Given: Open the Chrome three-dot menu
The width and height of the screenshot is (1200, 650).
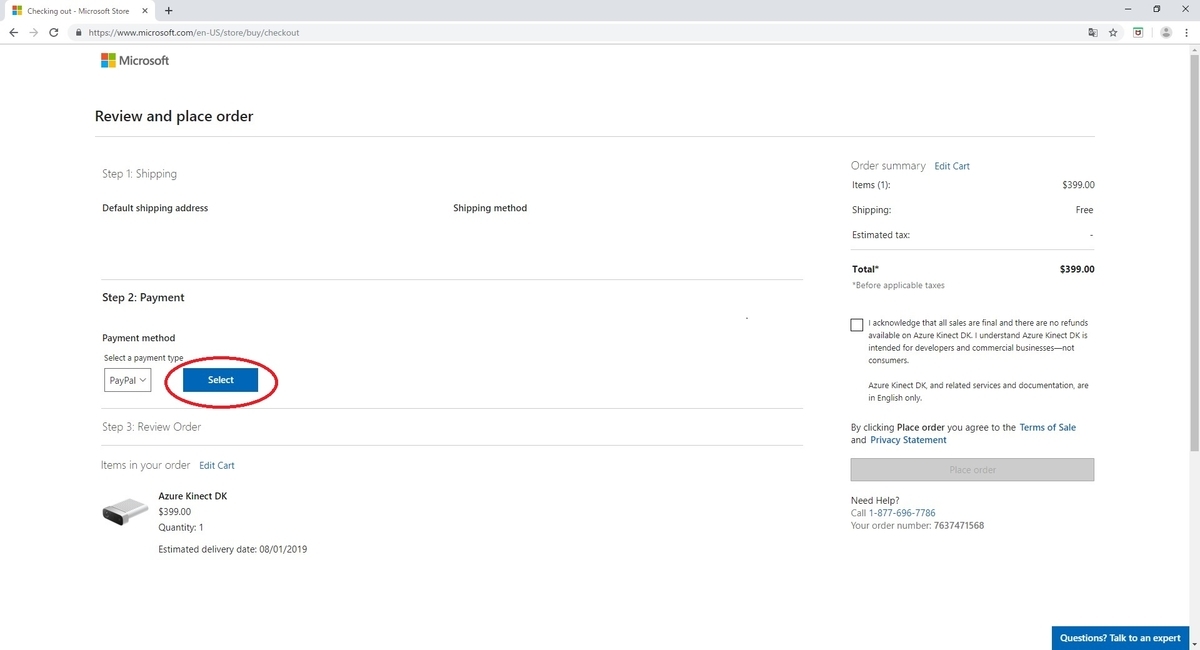Looking at the screenshot, I should click(1186, 32).
